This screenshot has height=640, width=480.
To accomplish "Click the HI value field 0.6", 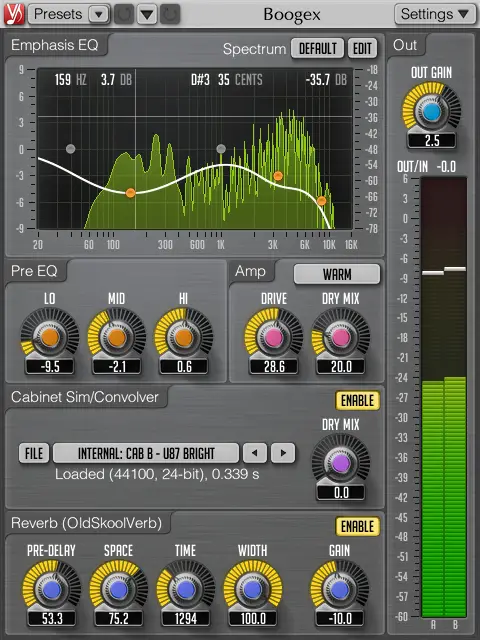I will pos(184,367).
